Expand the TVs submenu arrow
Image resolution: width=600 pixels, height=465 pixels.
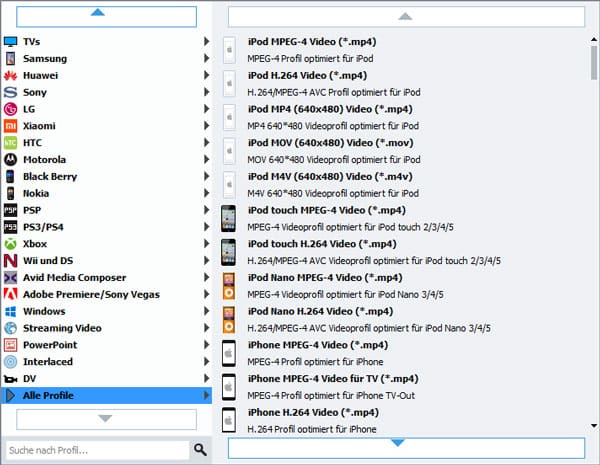coord(207,41)
